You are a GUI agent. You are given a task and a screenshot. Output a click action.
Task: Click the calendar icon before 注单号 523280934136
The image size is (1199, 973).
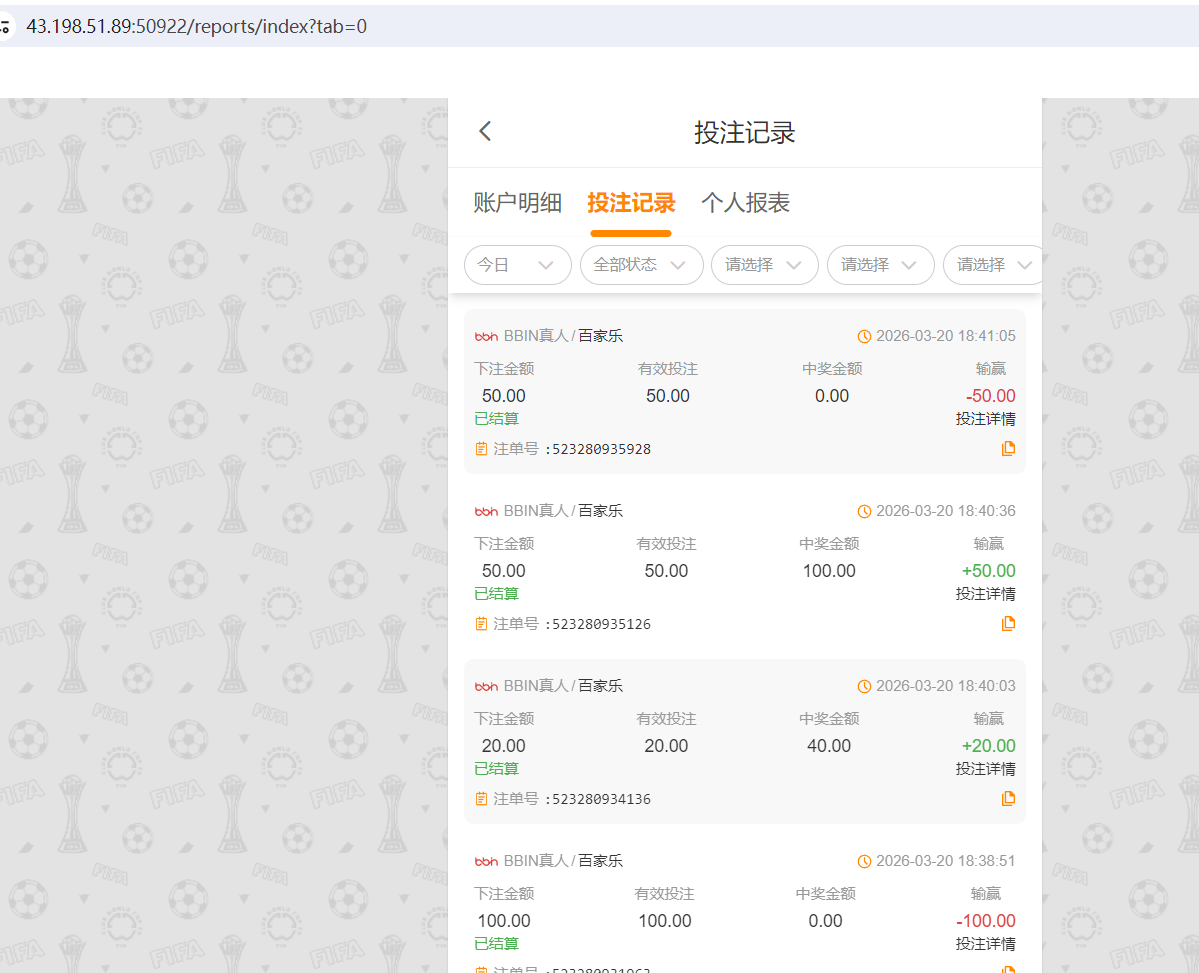(x=481, y=798)
